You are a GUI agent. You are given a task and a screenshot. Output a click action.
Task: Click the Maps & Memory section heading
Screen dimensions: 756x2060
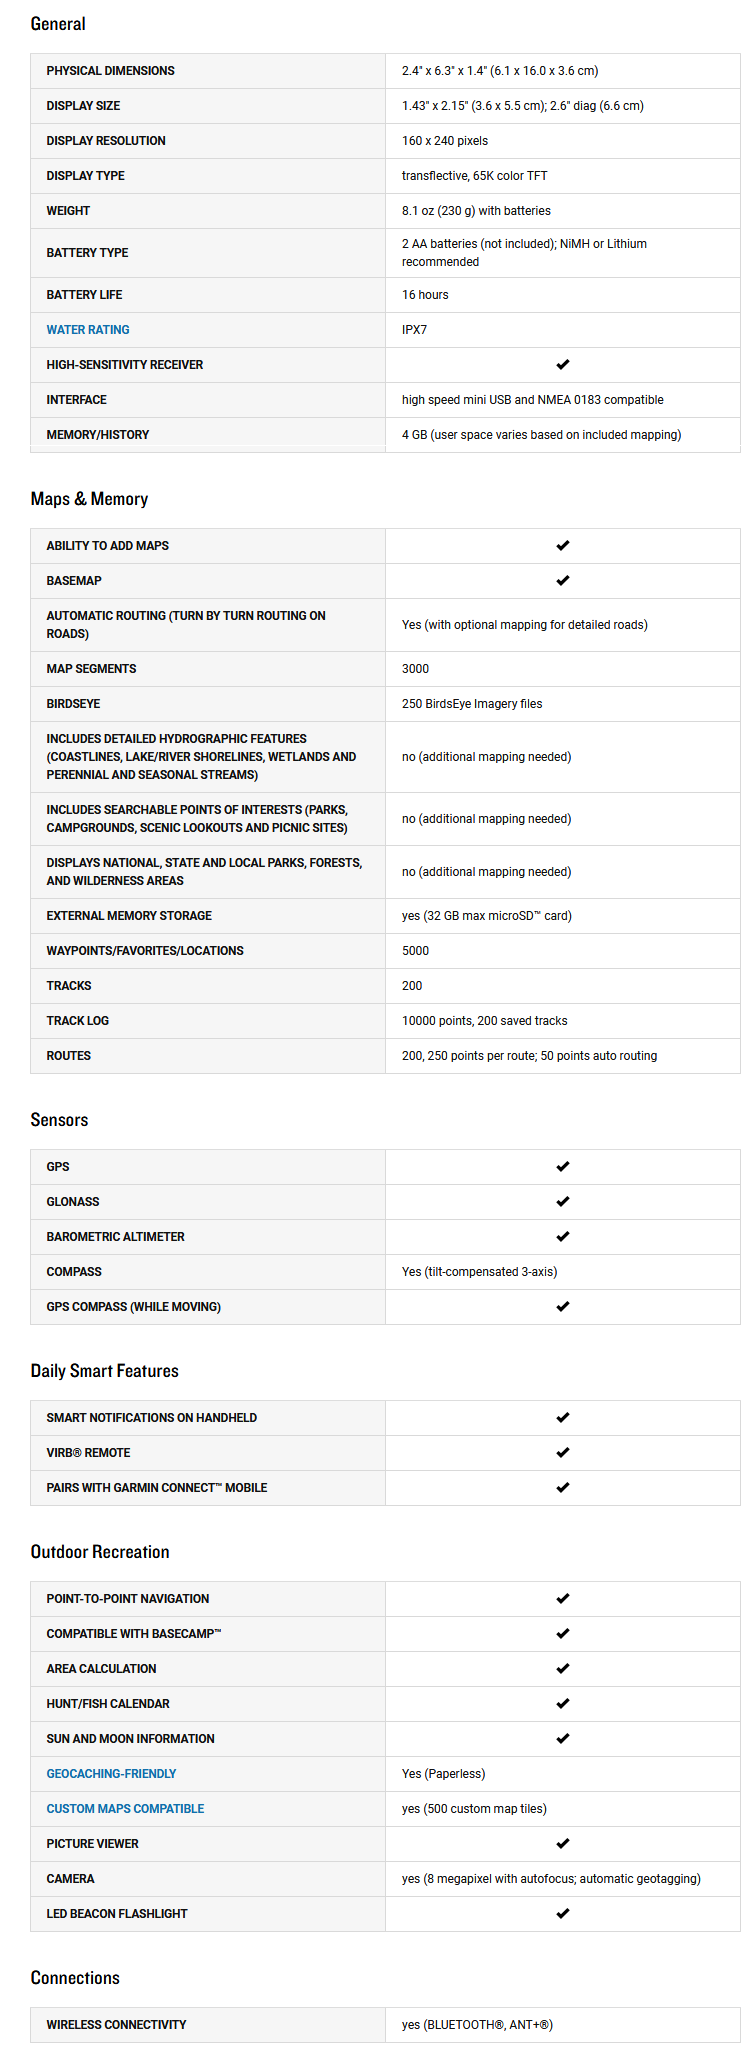click(x=89, y=499)
